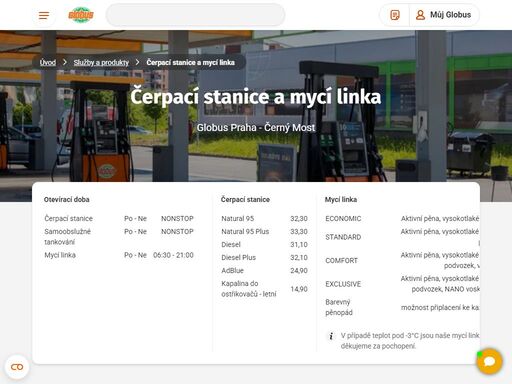Click the ECONOMIC wash program
Viewport: 512px width, 384px height.
pos(343,219)
